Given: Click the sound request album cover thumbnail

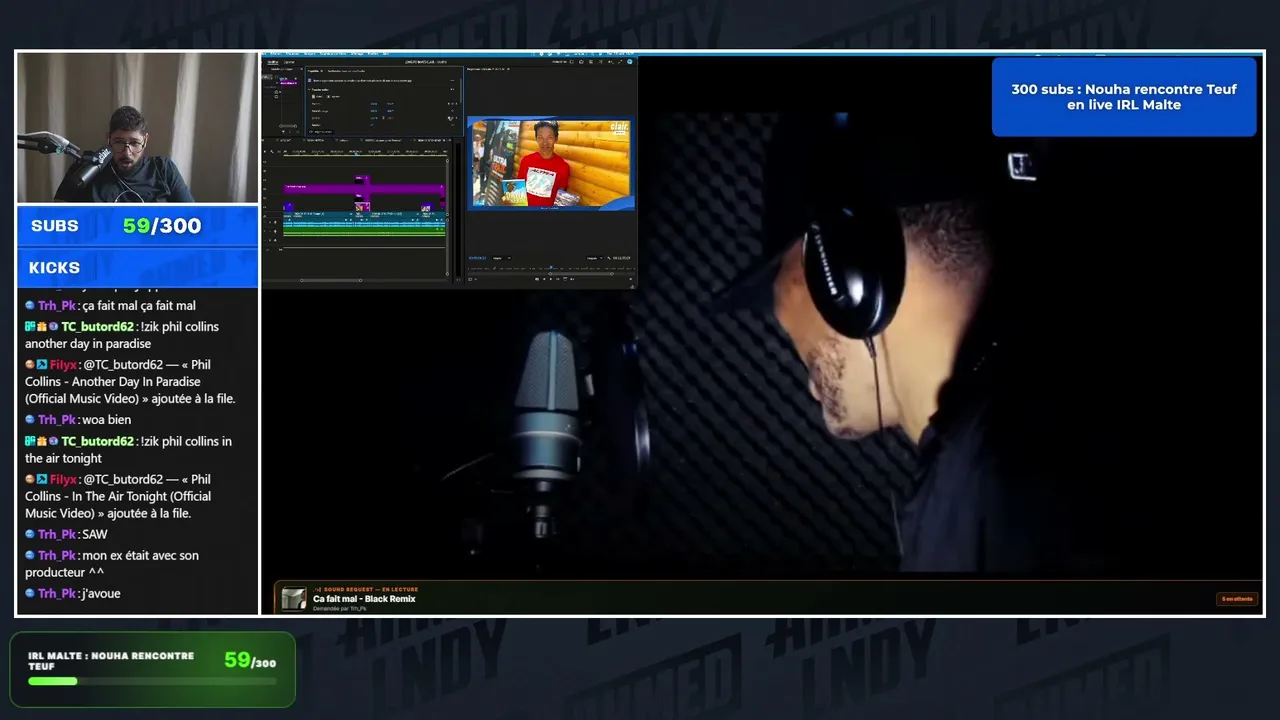Looking at the screenshot, I should pyautogui.click(x=294, y=598).
